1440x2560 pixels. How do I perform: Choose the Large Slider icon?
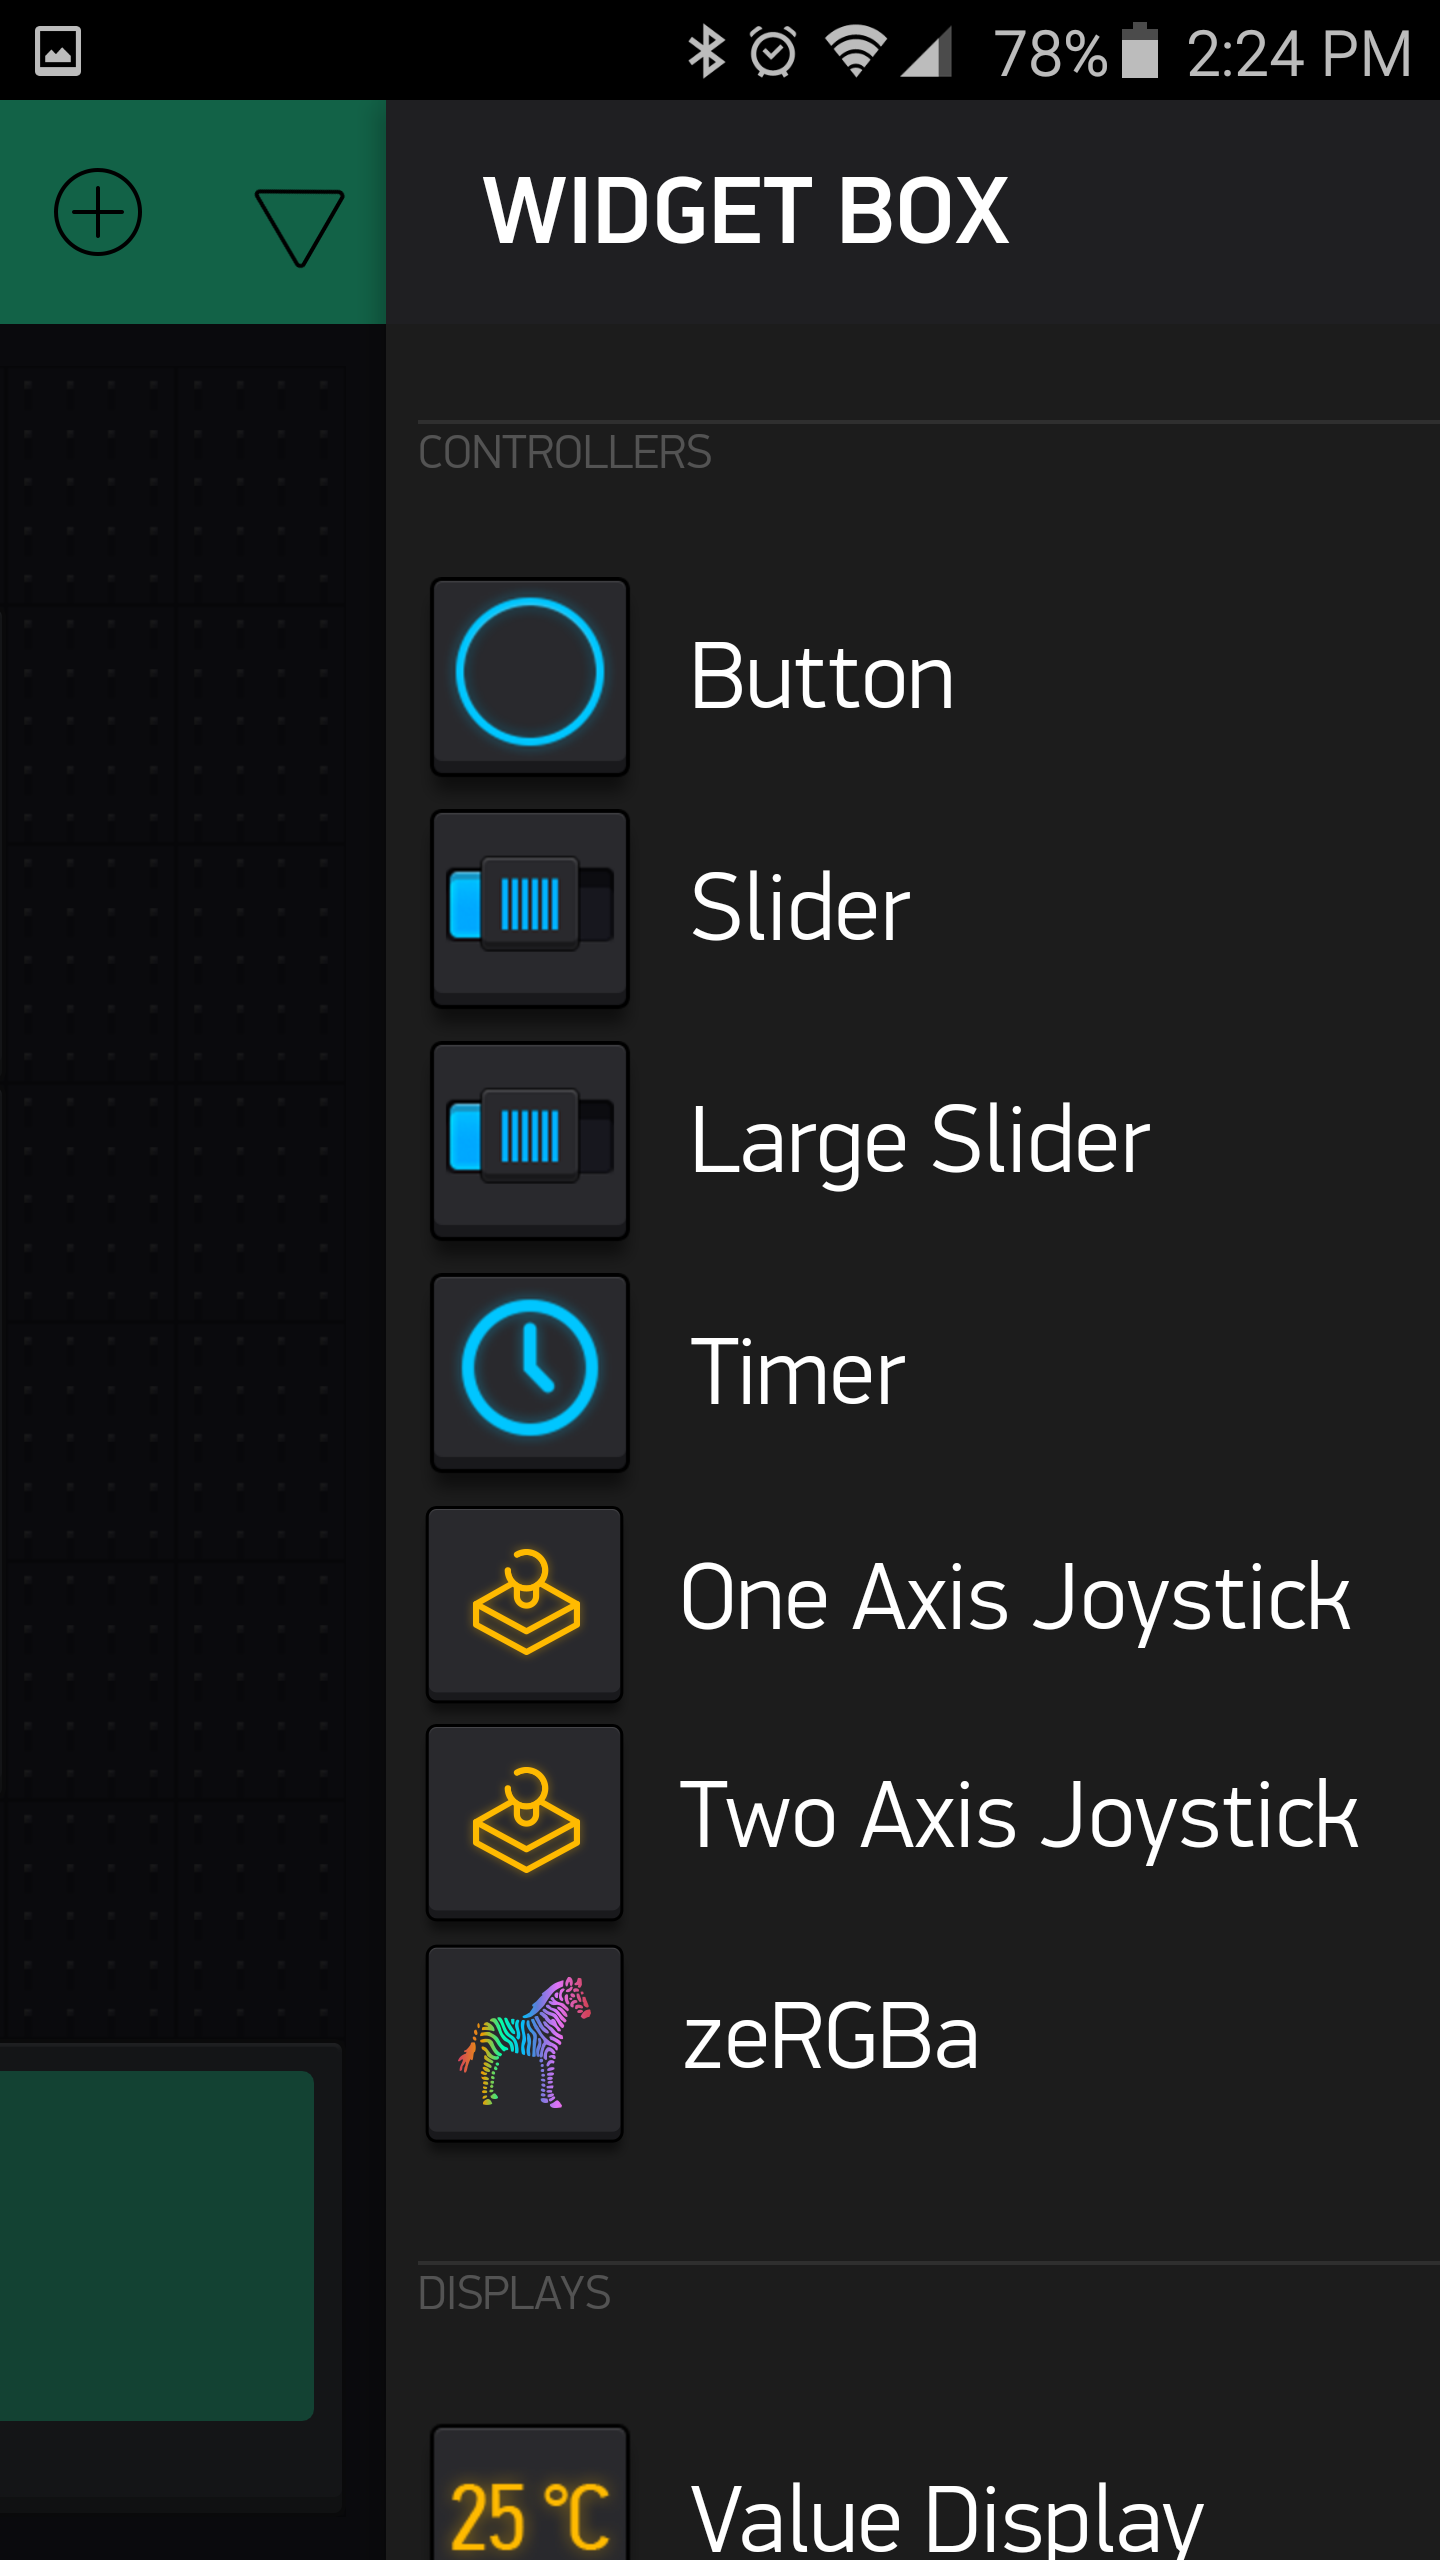pyautogui.click(x=529, y=1140)
